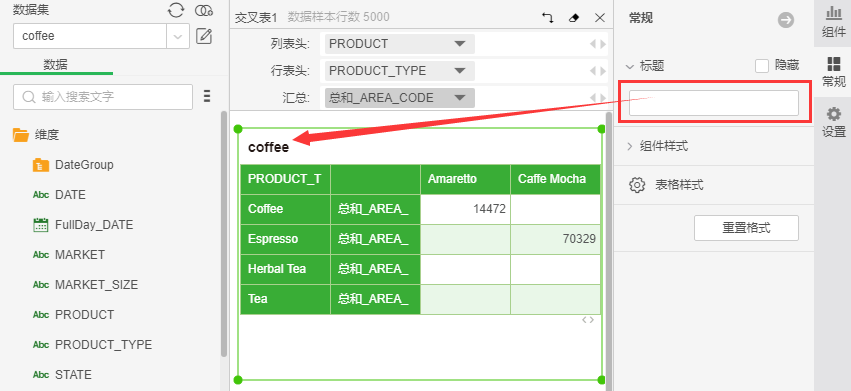Collapse the 标题 section
Image resolution: width=851 pixels, height=391 pixels.
tap(630, 66)
